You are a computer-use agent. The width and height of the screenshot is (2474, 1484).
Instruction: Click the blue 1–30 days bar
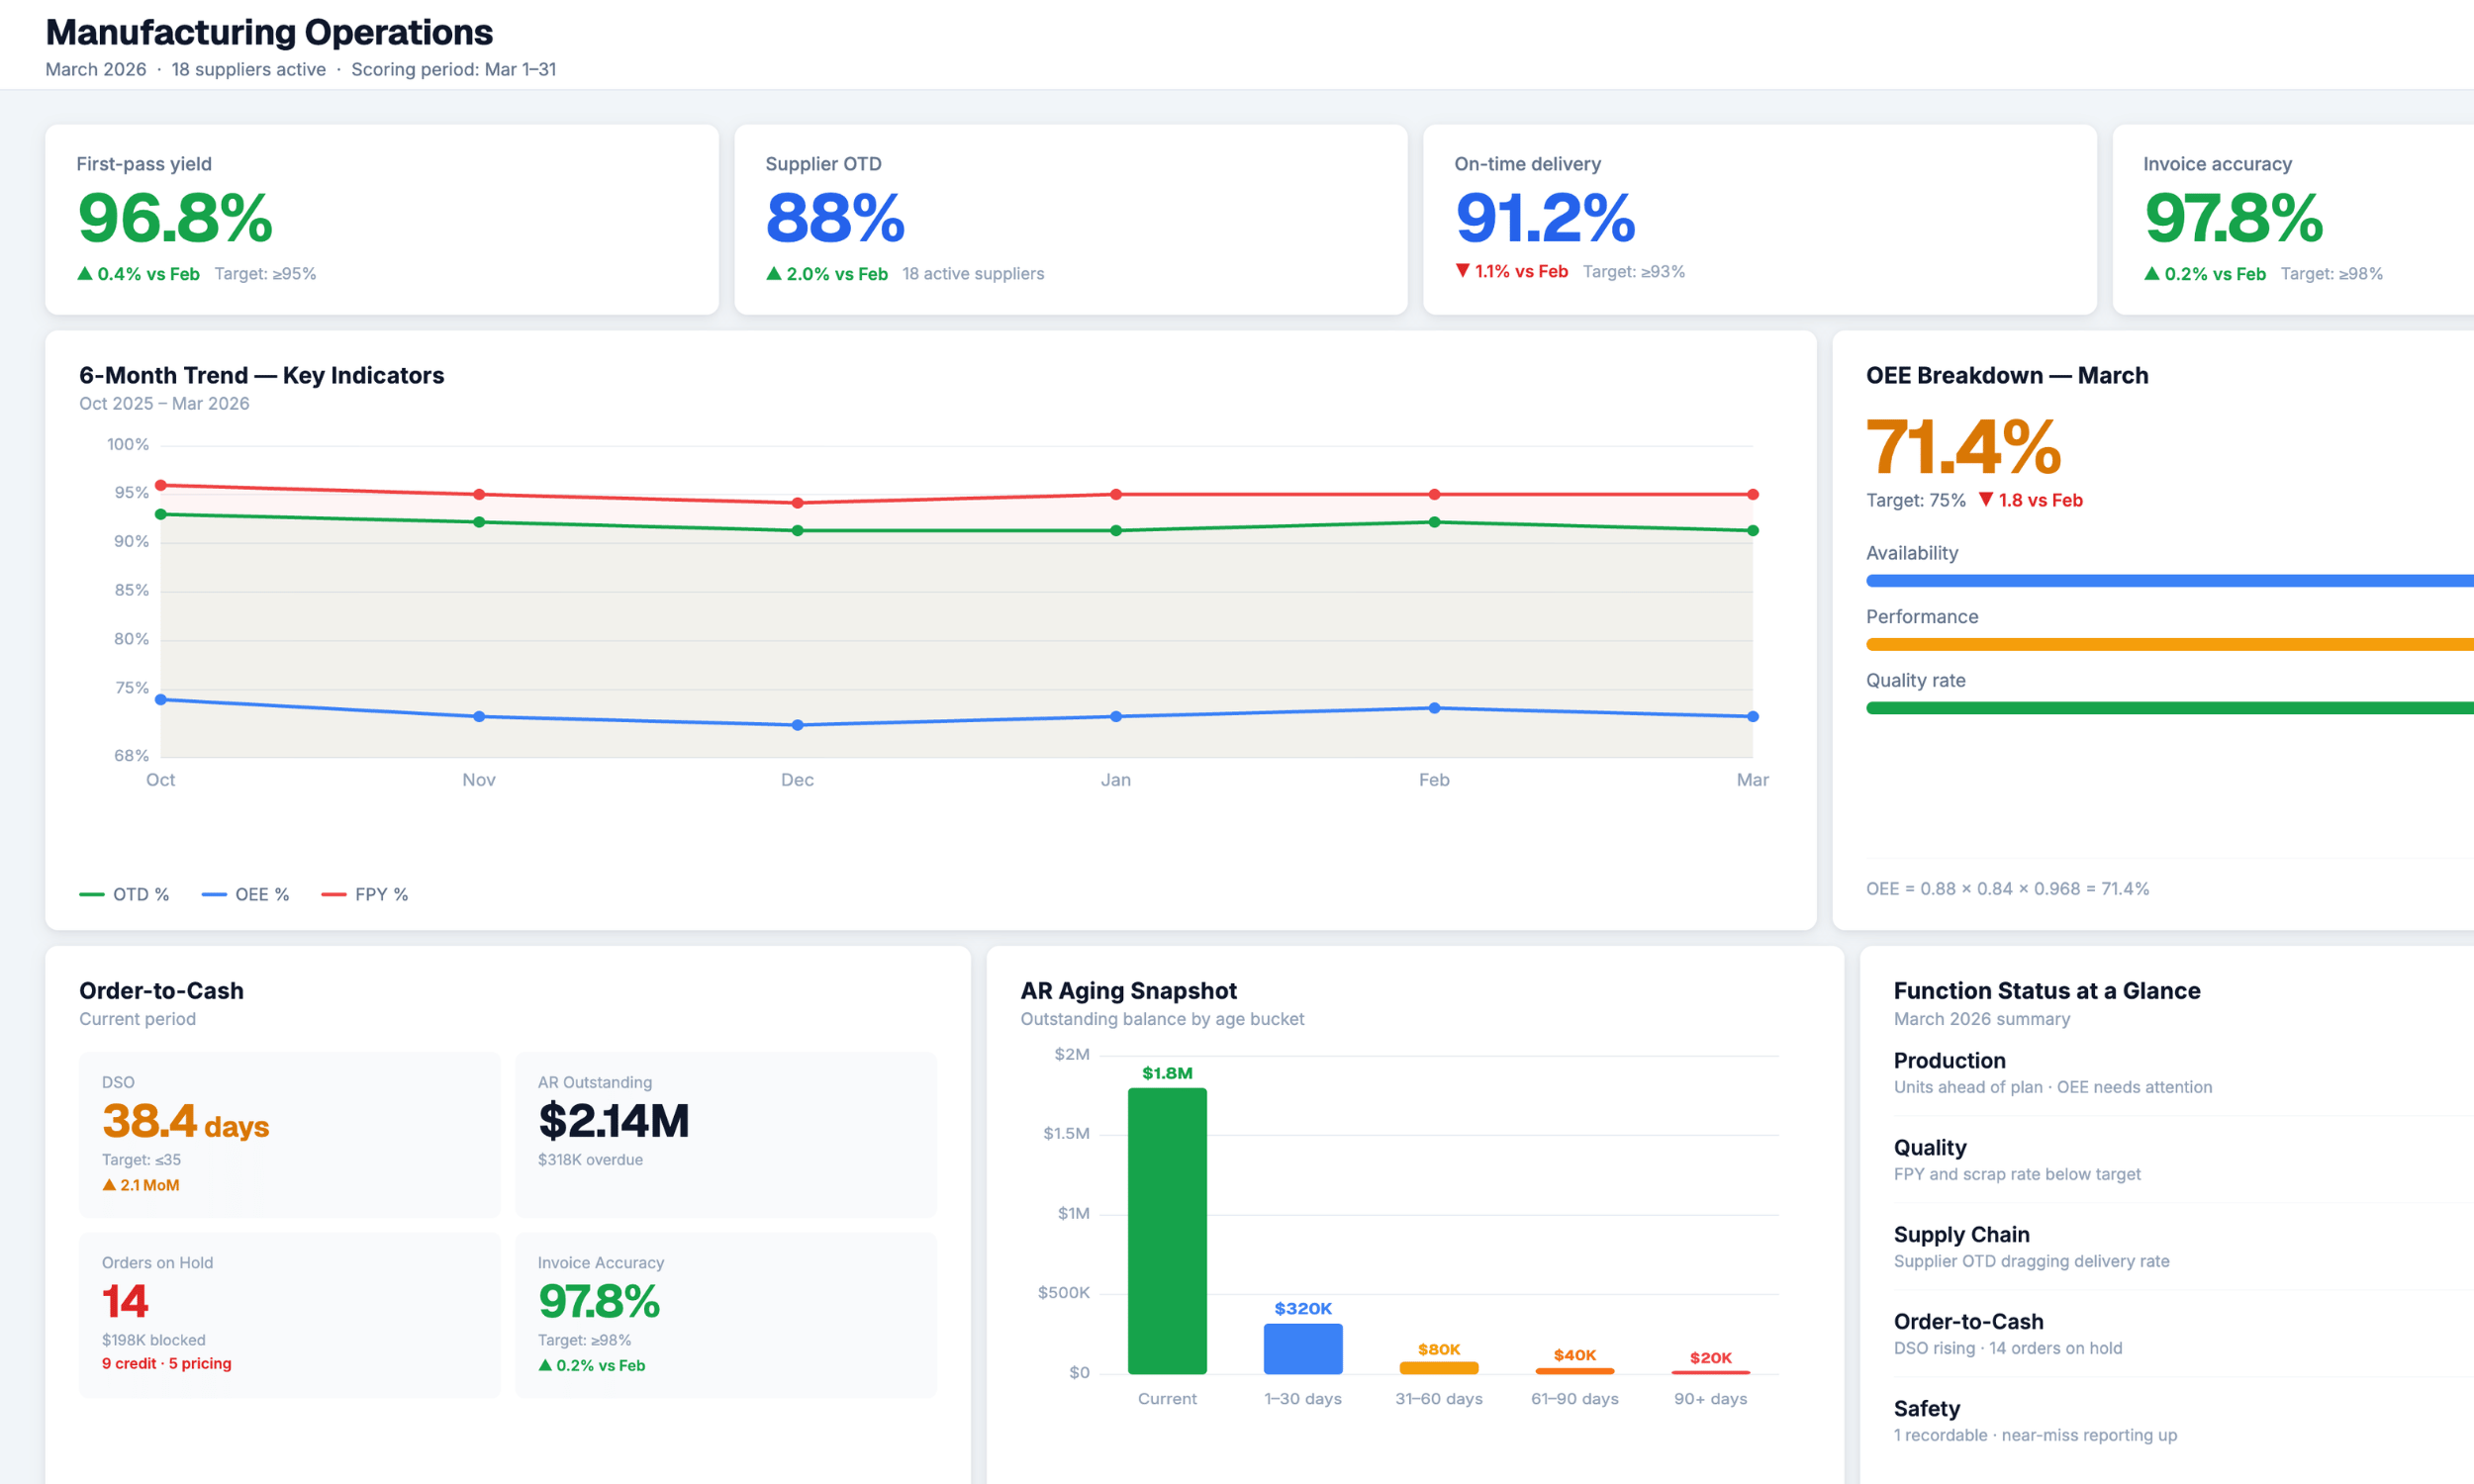point(1302,1348)
